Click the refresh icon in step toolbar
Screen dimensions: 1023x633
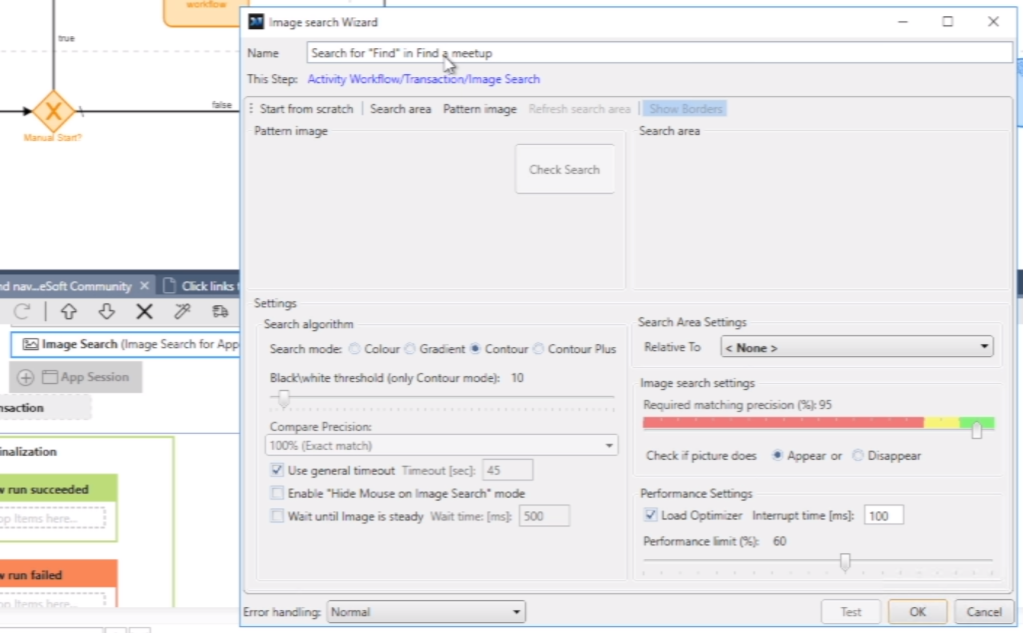coord(22,311)
